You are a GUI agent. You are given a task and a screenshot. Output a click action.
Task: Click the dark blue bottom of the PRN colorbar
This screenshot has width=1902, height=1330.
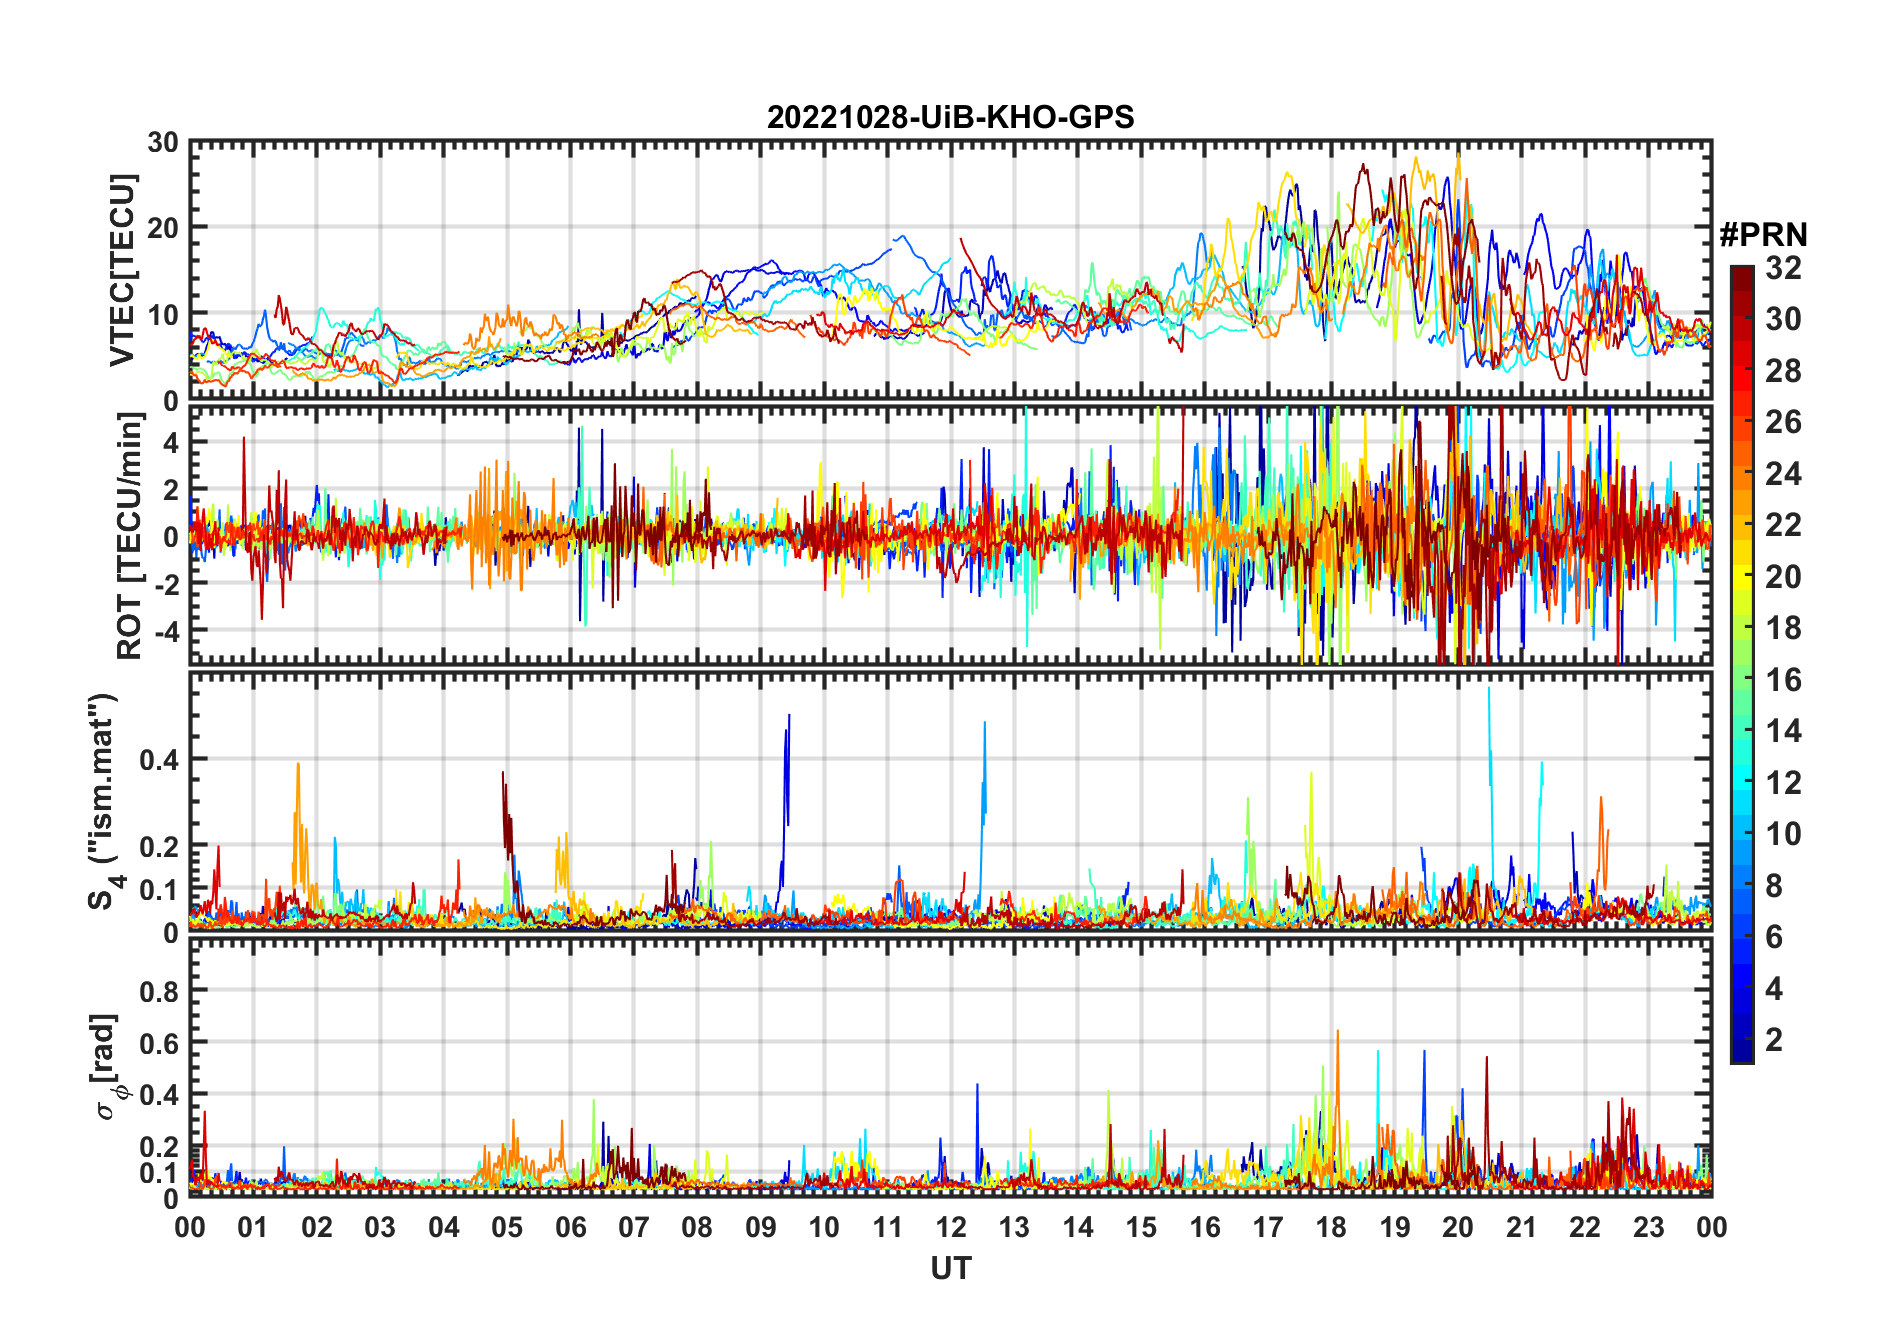1741,1050
